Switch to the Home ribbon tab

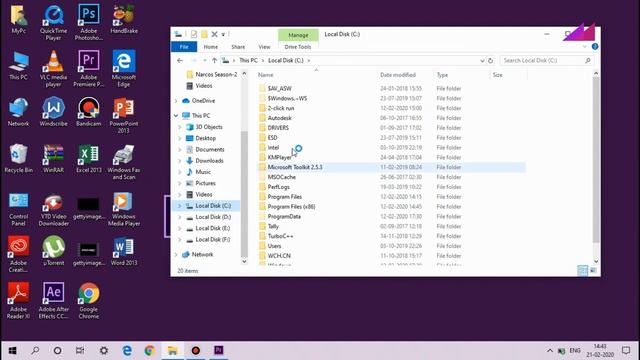(x=211, y=47)
